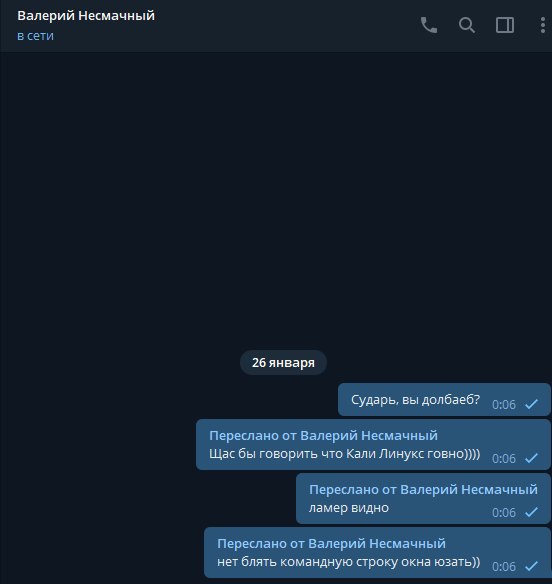Select the "Сударь, вы долбаеб?" message bubble
The width and height of the screenshot is (552, 584).
tap(444, 399)
